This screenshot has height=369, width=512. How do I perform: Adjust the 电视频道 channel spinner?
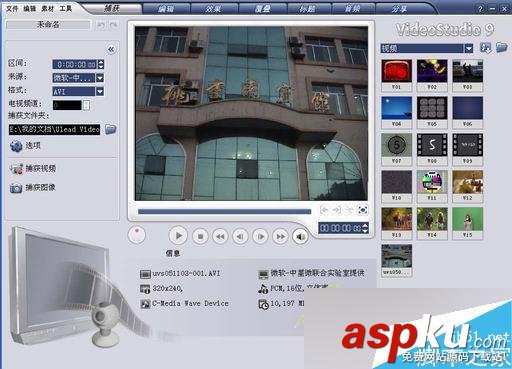tap(87, 105)
